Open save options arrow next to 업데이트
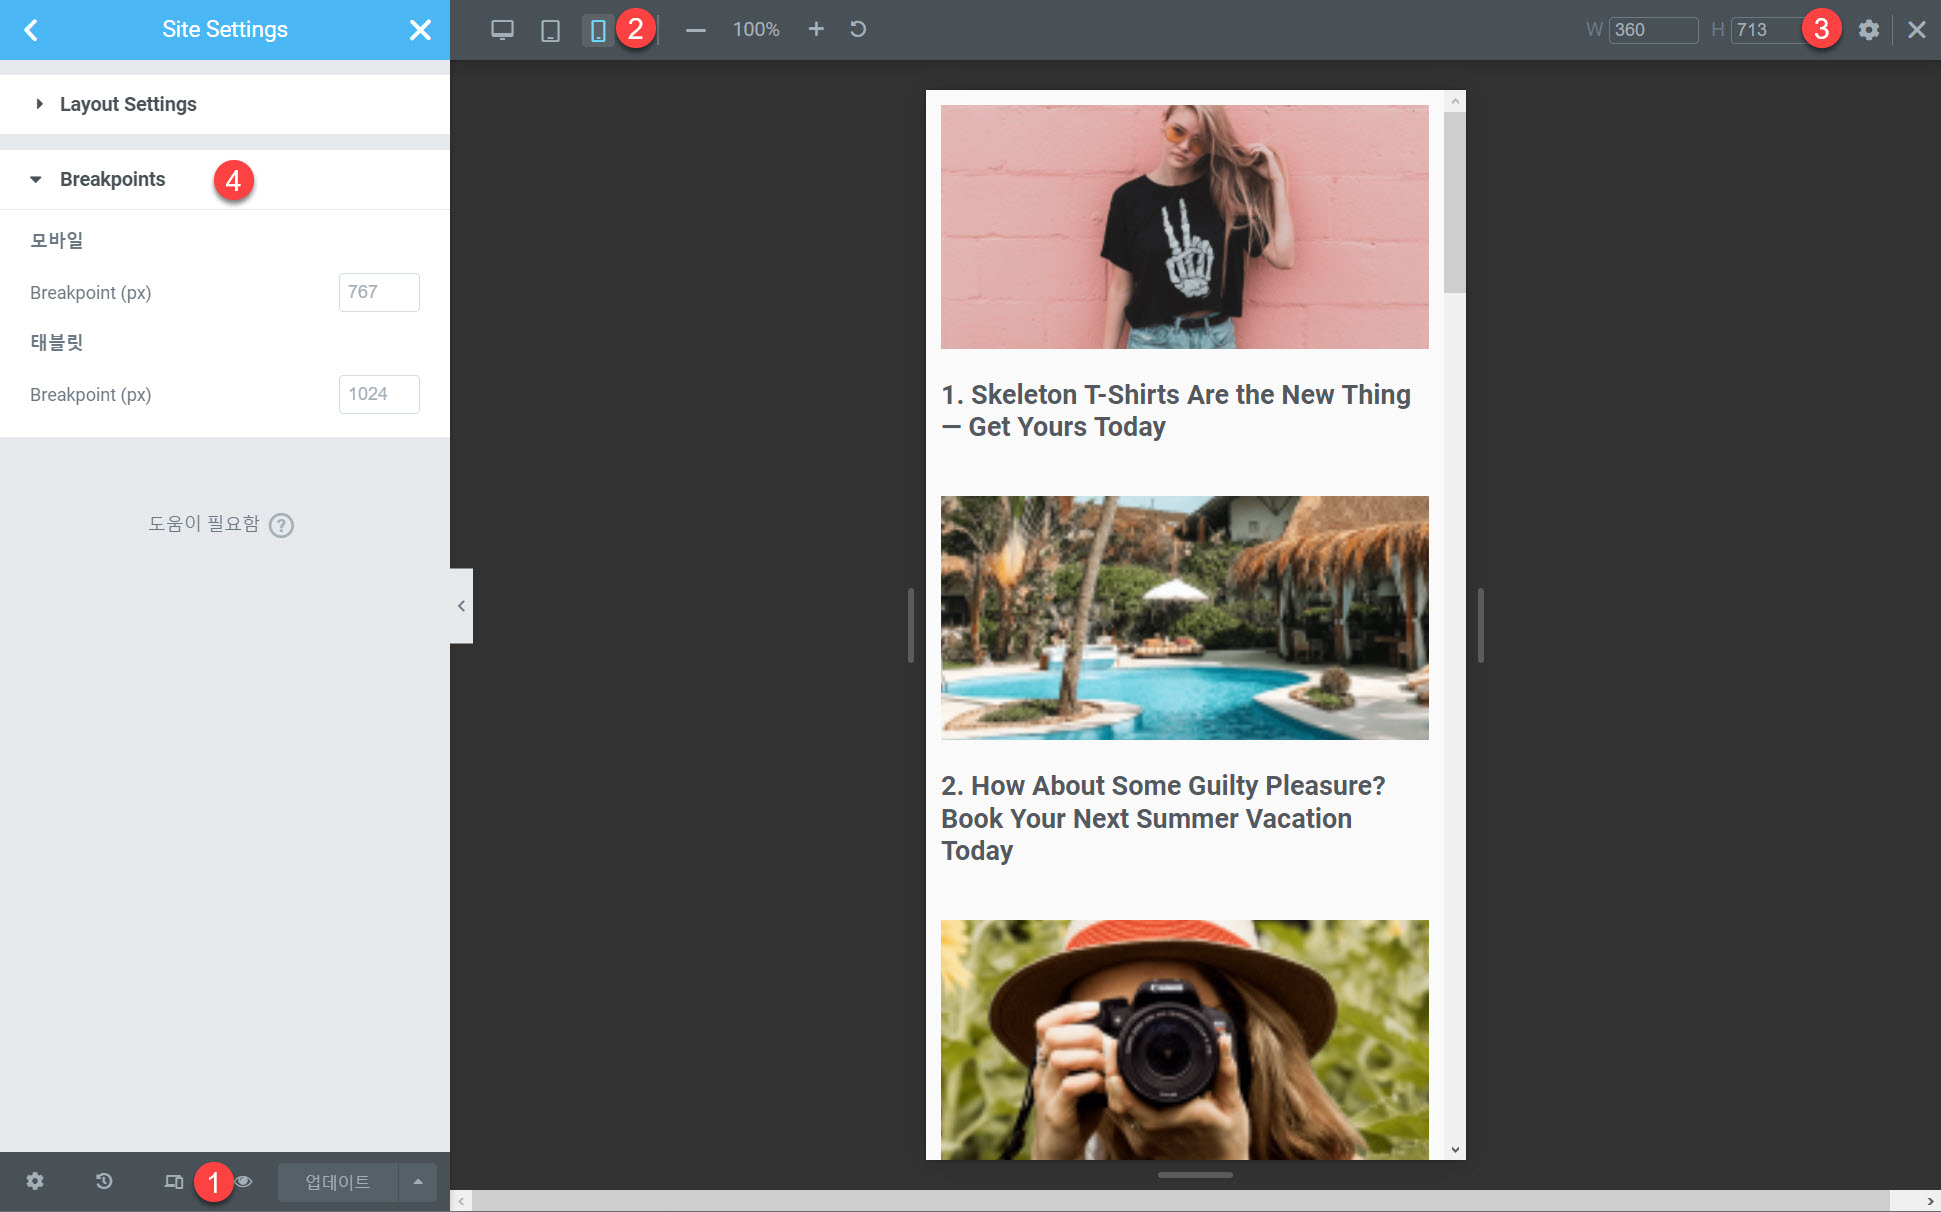The width and height of the screenshot is (1941, 1212). click(x=418, y=1181)
